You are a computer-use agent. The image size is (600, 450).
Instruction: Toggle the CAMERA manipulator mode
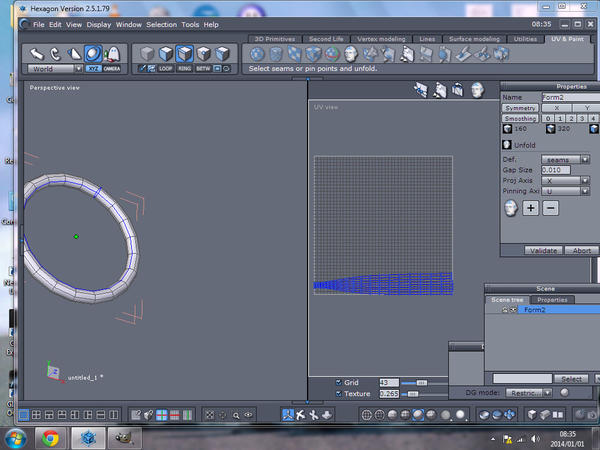coord(112,69)
